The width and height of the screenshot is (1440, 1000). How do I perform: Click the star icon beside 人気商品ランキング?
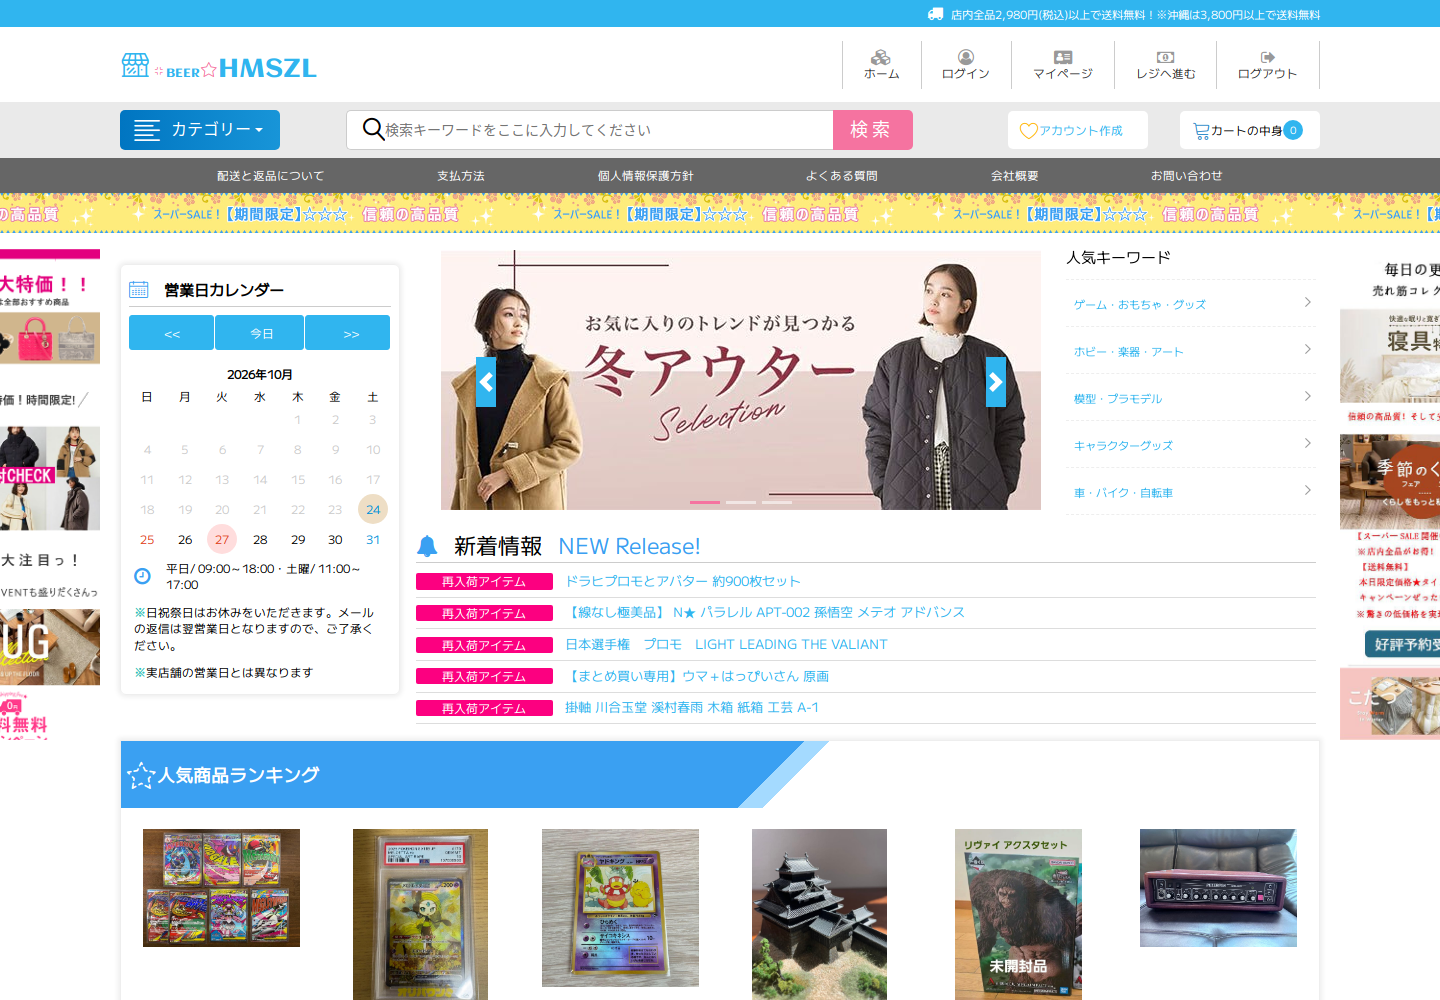point(141,775)
